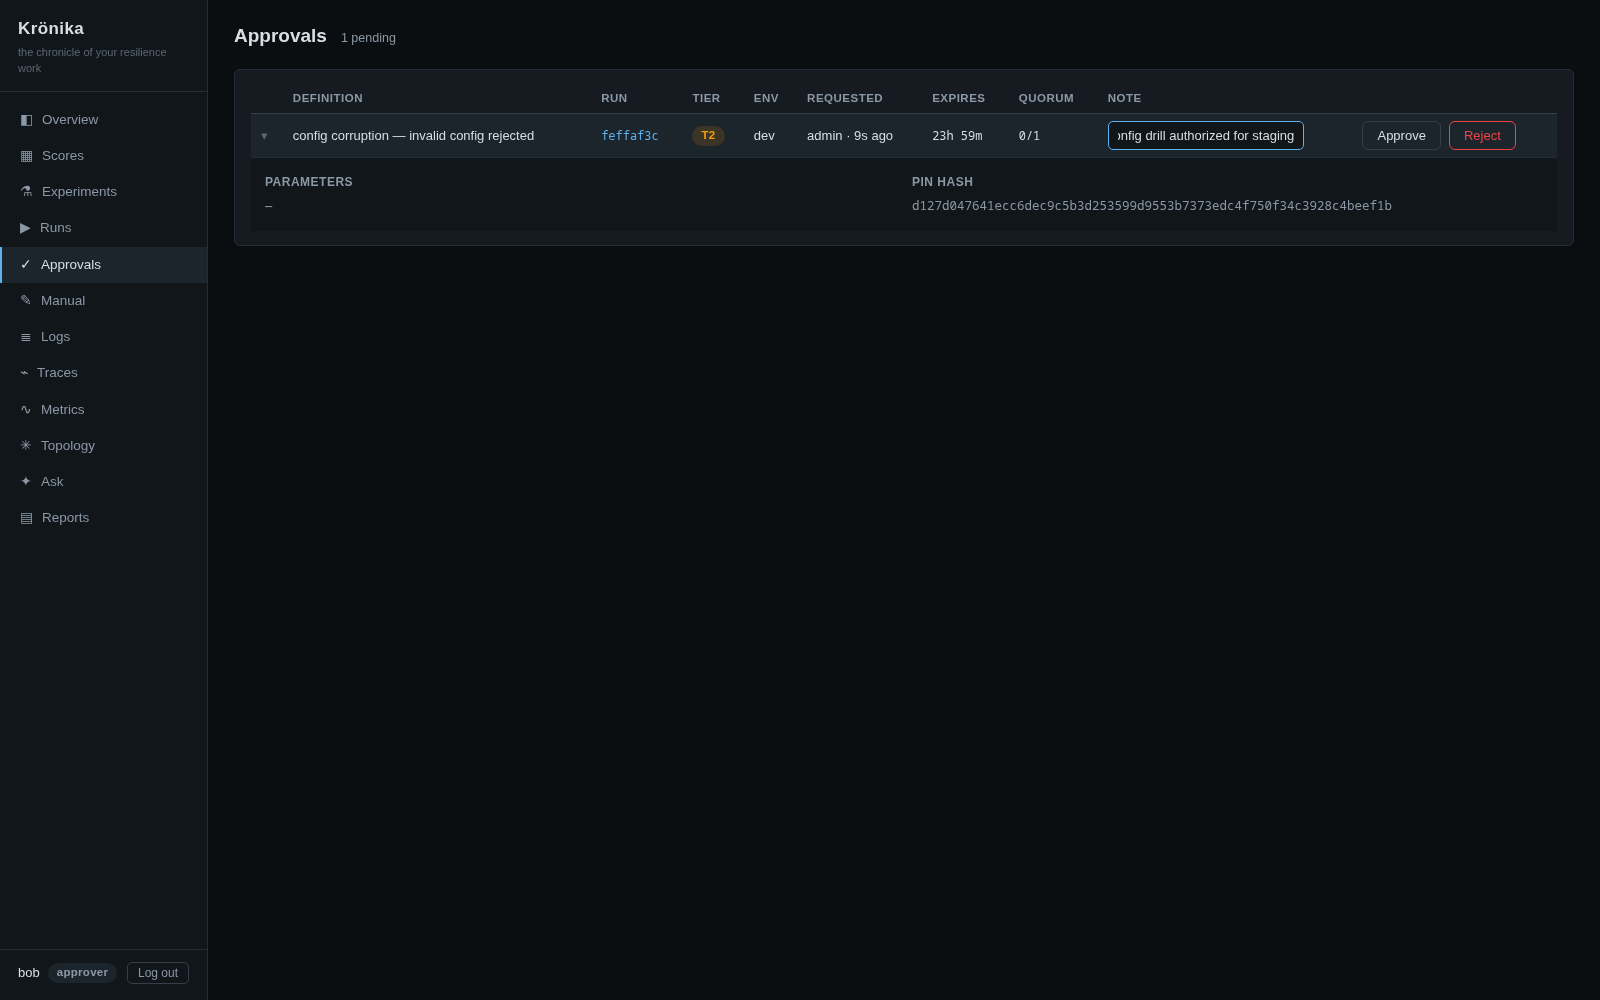The height and width of the screenshot is (1000, 1600).
Task: Go to the Scores section
Action: (104, 156)
